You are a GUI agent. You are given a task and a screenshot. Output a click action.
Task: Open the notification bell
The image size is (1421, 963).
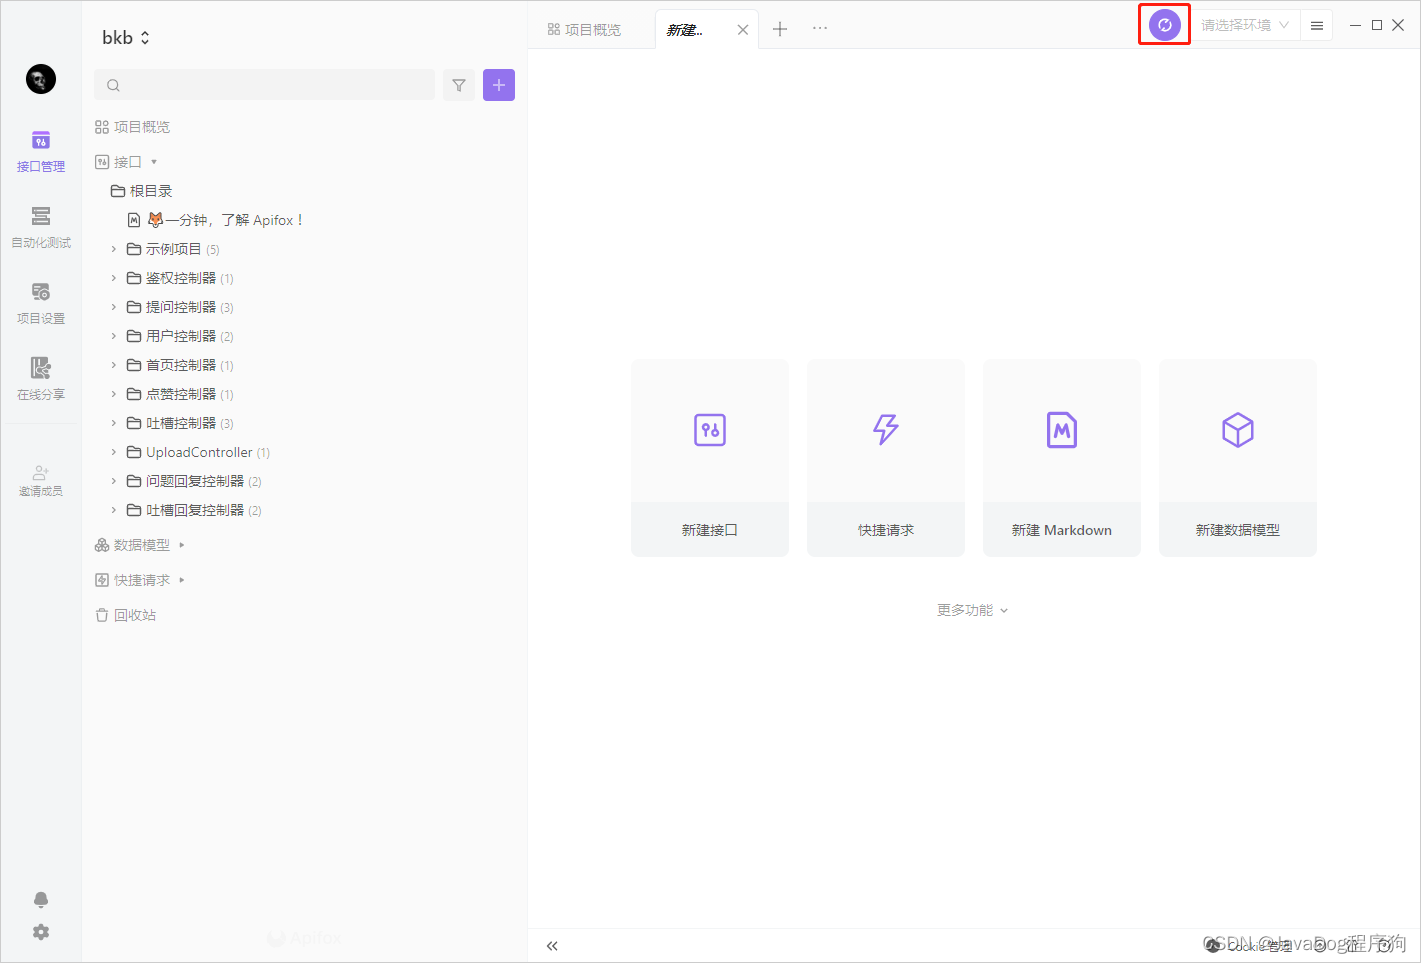(41, 900)
